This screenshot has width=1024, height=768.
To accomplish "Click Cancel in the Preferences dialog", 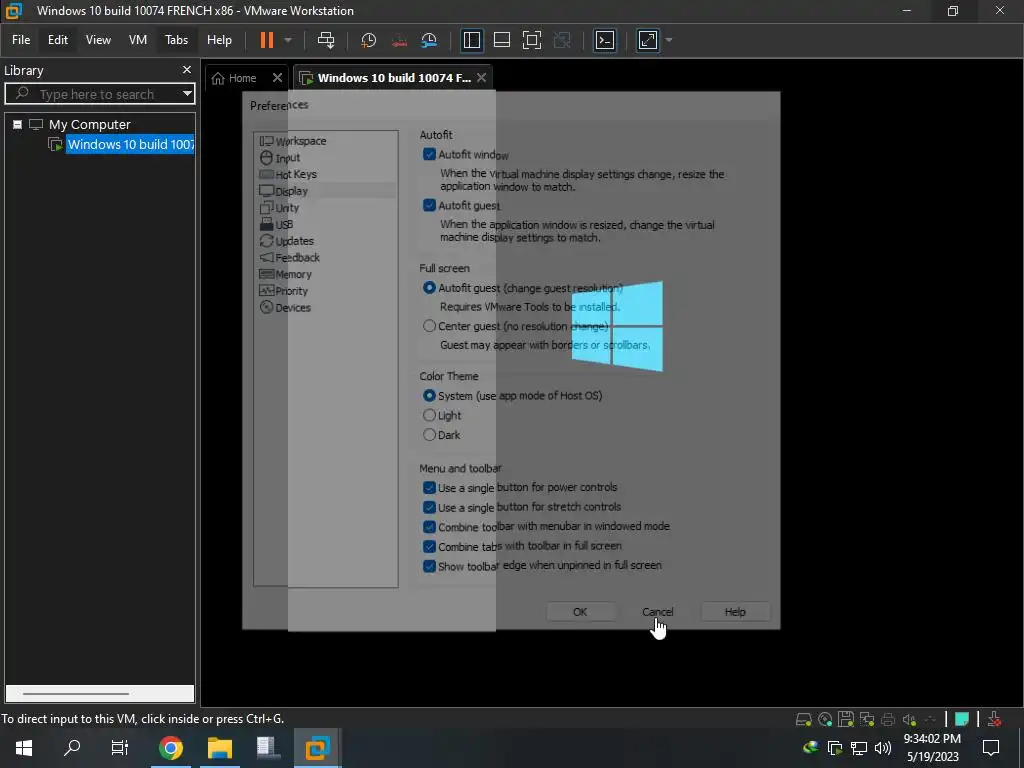I will coord(657,612).
